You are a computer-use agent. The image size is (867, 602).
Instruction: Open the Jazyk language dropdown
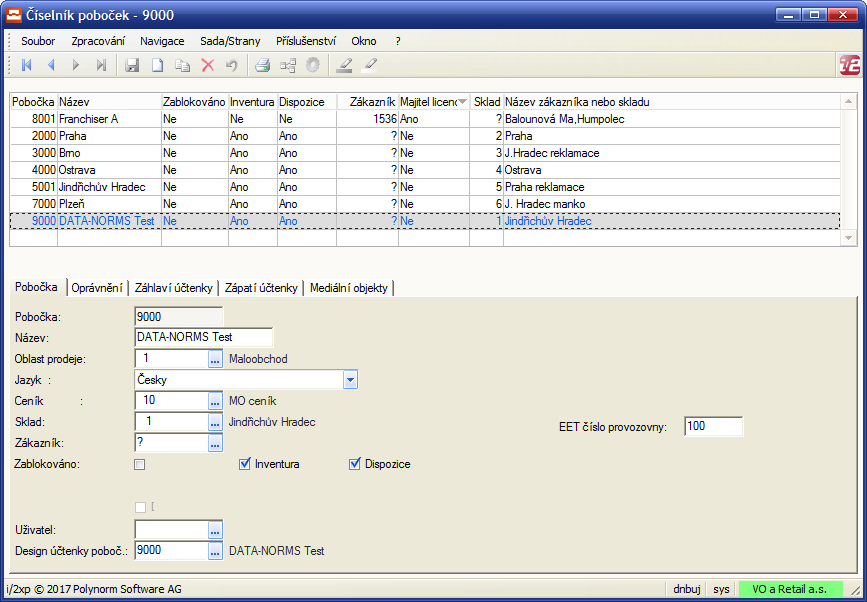[350, 380]
